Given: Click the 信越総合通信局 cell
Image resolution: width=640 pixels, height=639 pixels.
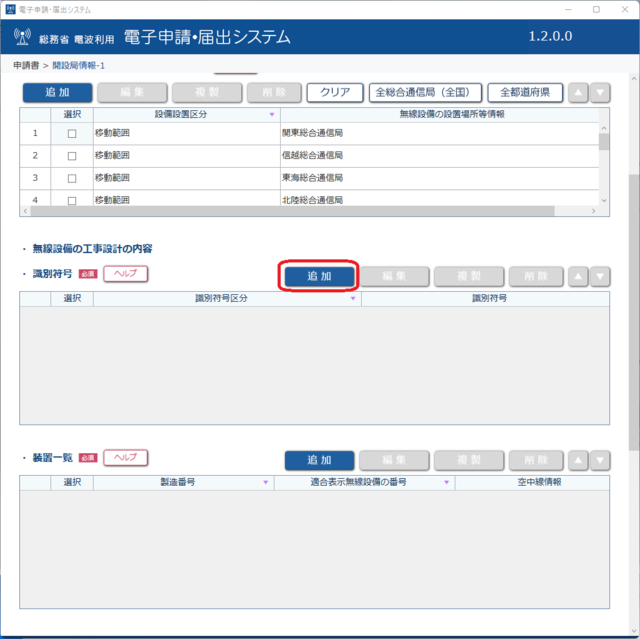Looking at the screenshot, I should (440, 155).
